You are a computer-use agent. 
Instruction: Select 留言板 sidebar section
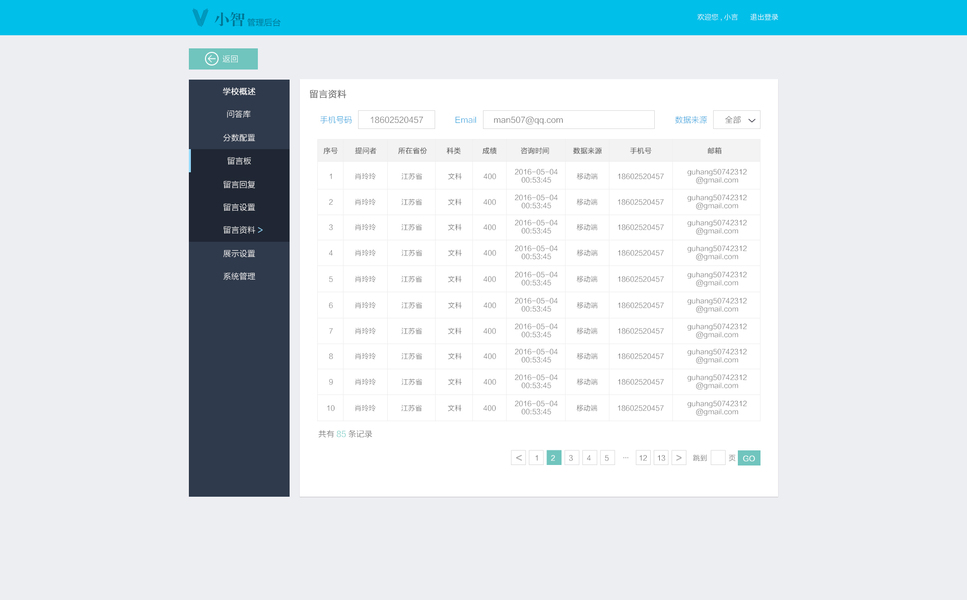pos(239,161)
